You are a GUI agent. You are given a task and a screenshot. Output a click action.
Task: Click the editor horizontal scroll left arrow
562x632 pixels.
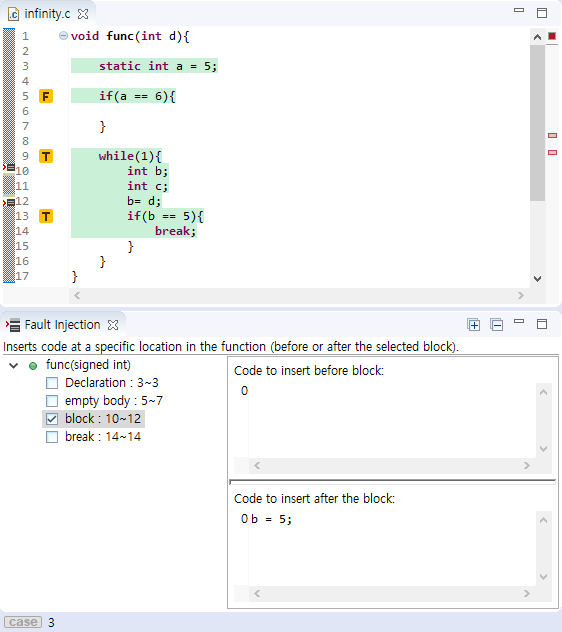tap(77, 295)
